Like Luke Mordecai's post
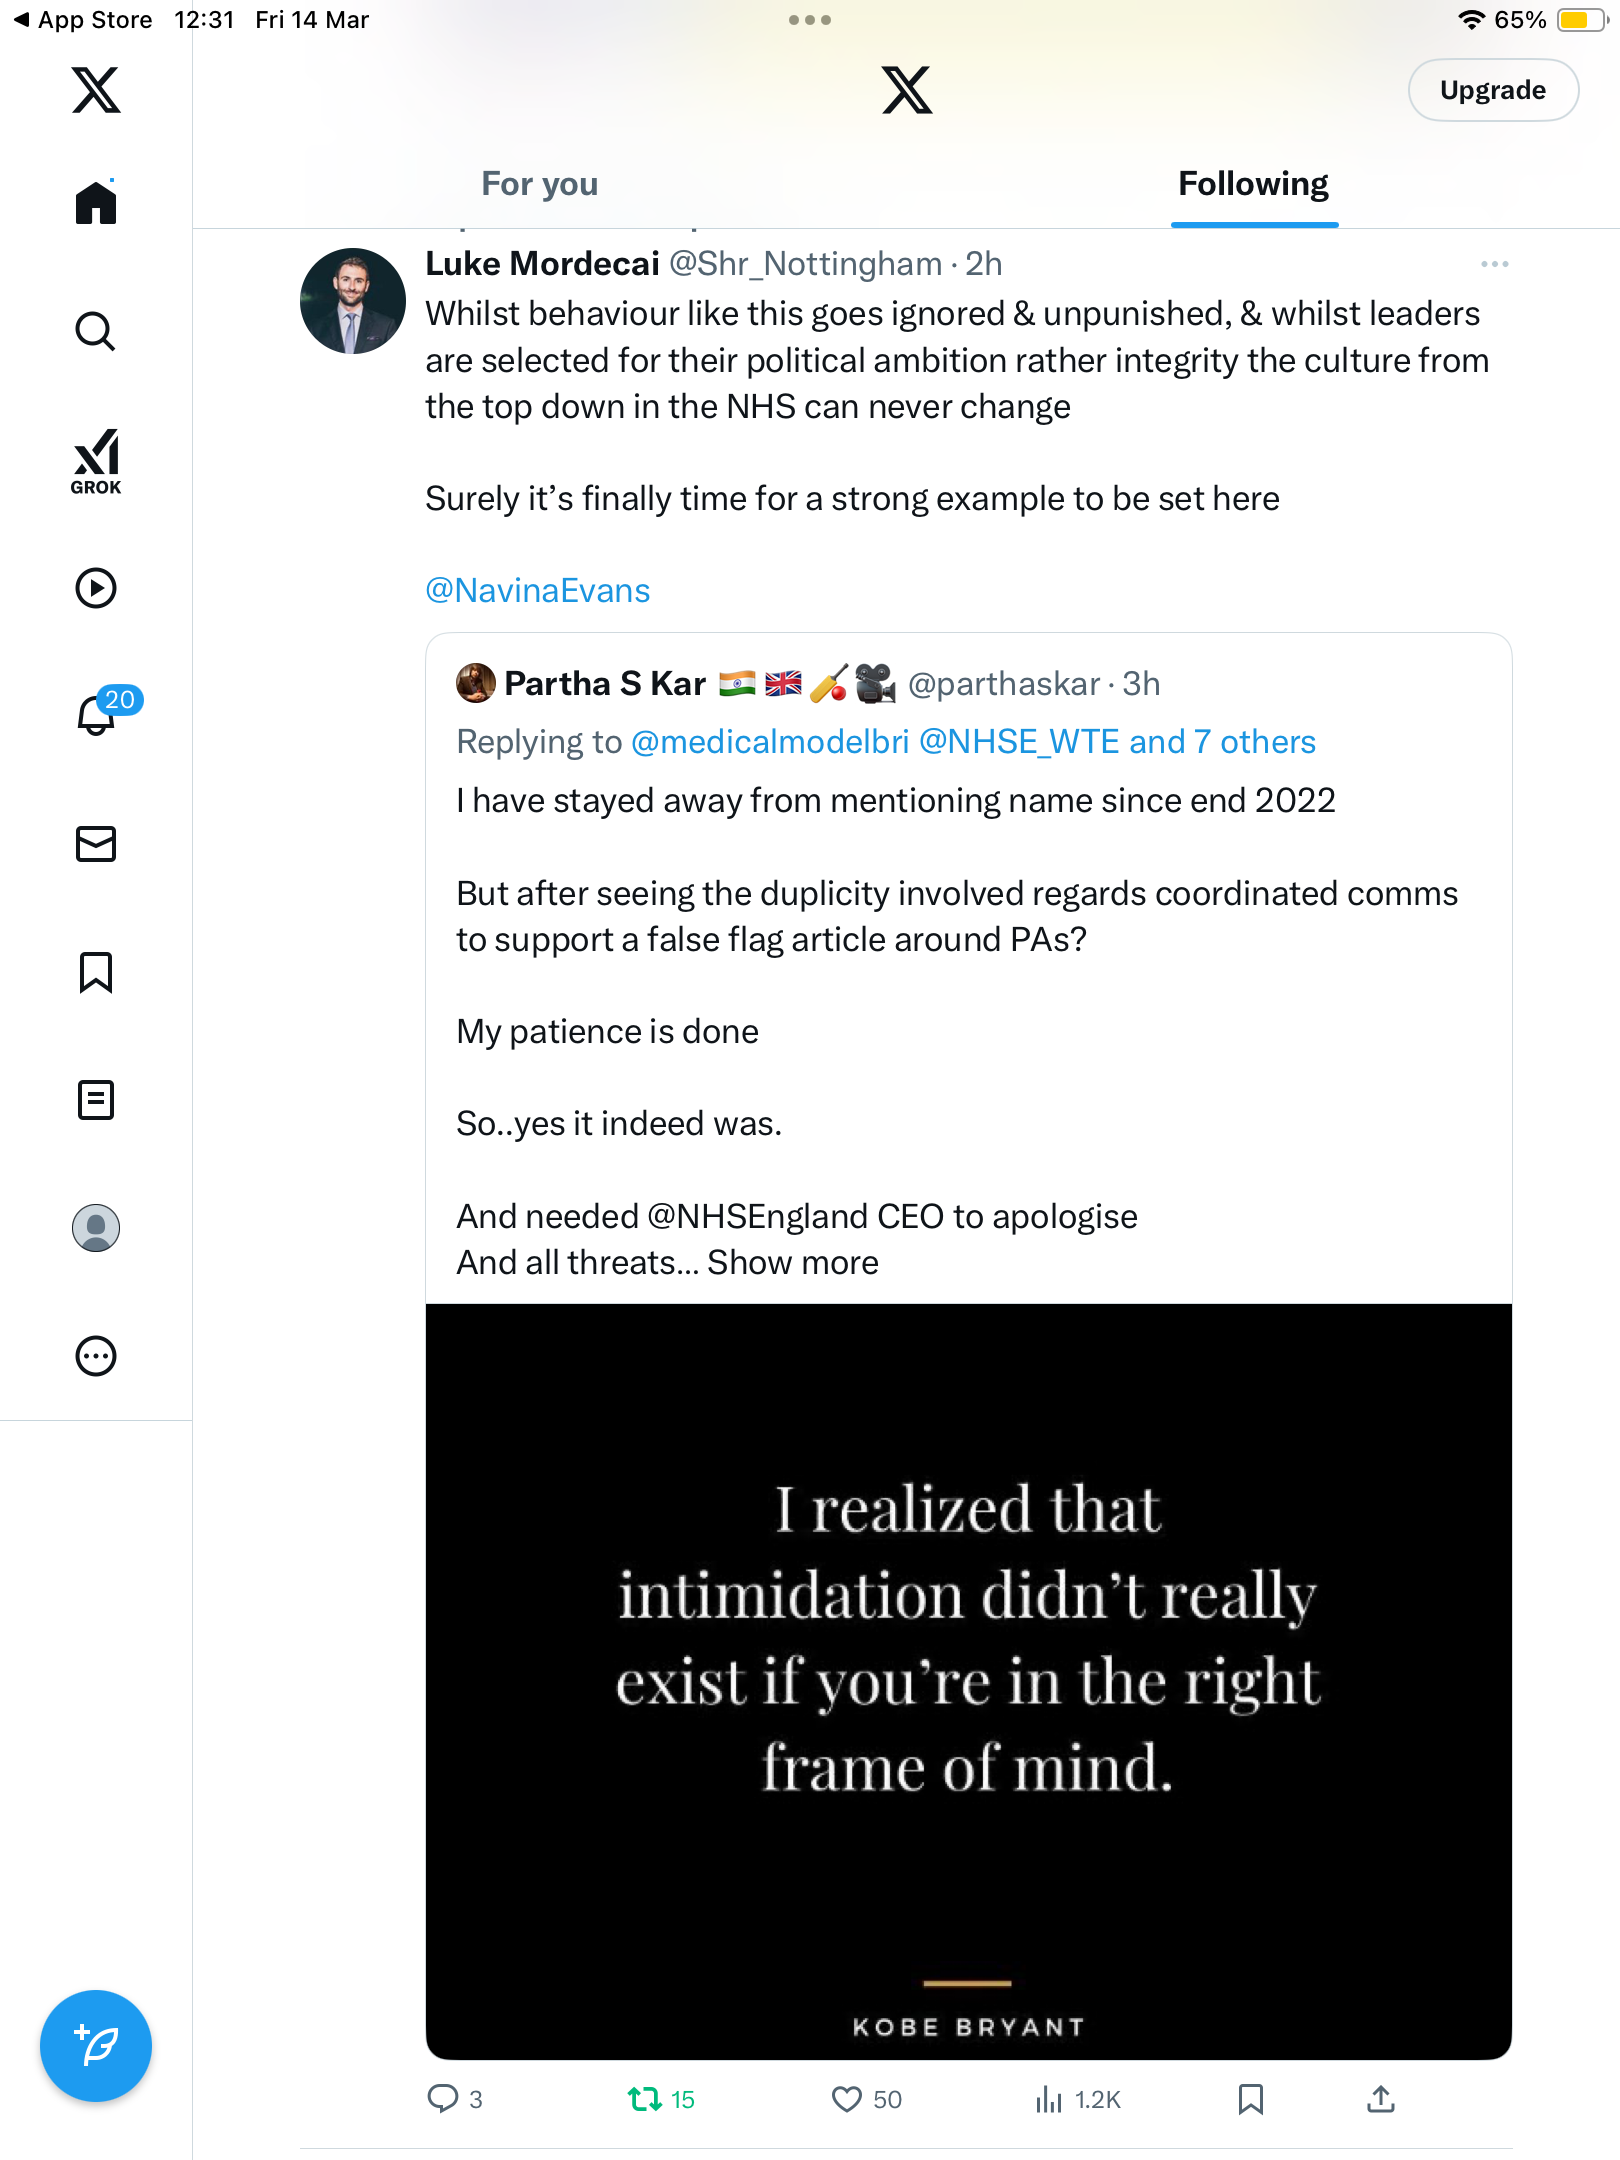1620x2160 pixels. tap(866, 2099)
